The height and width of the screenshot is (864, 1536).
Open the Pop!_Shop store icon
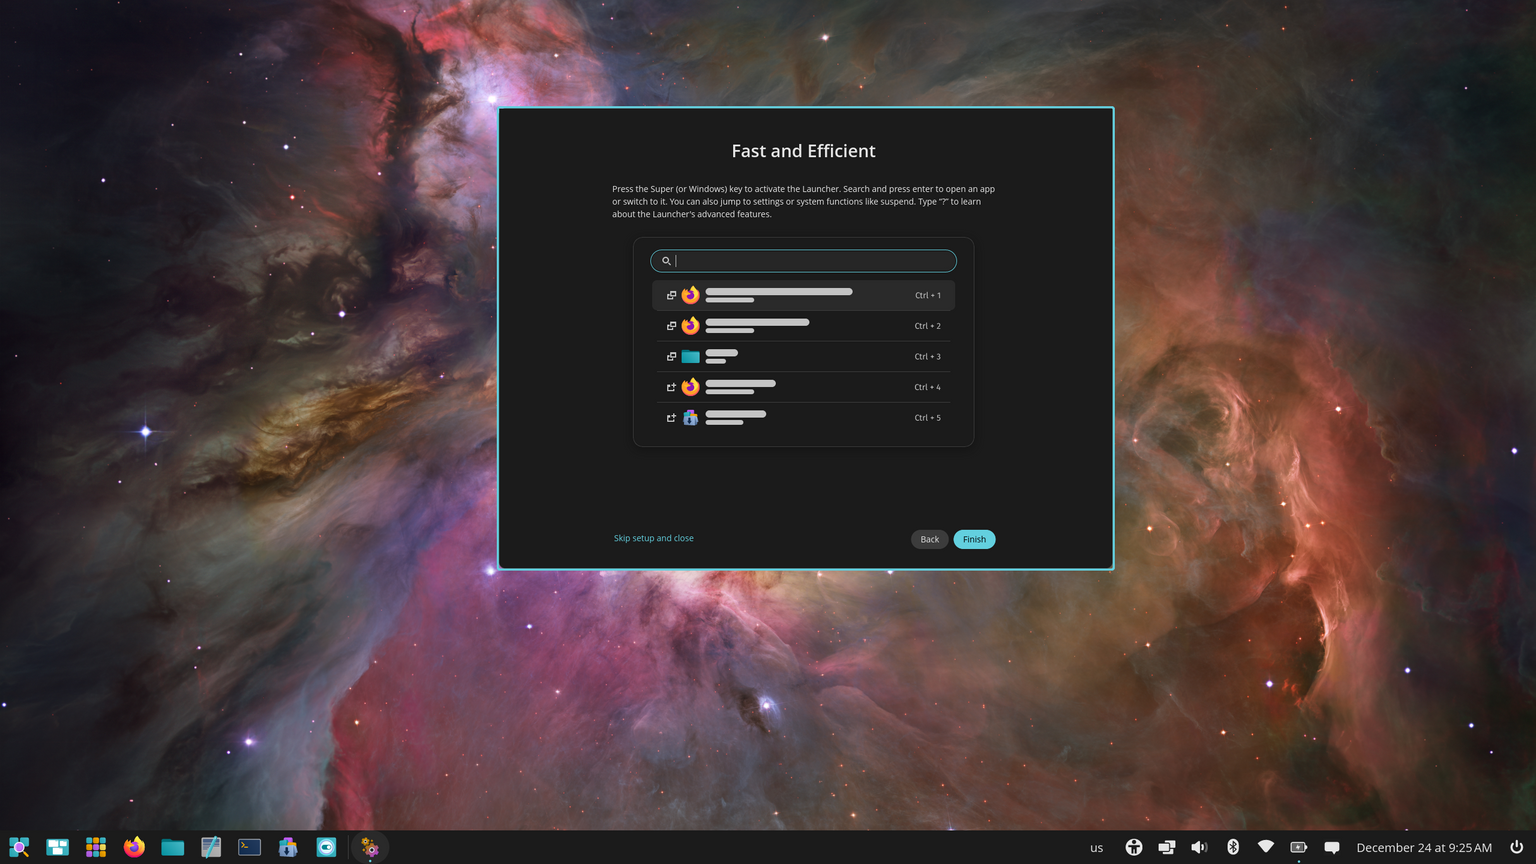pos(287,847)
